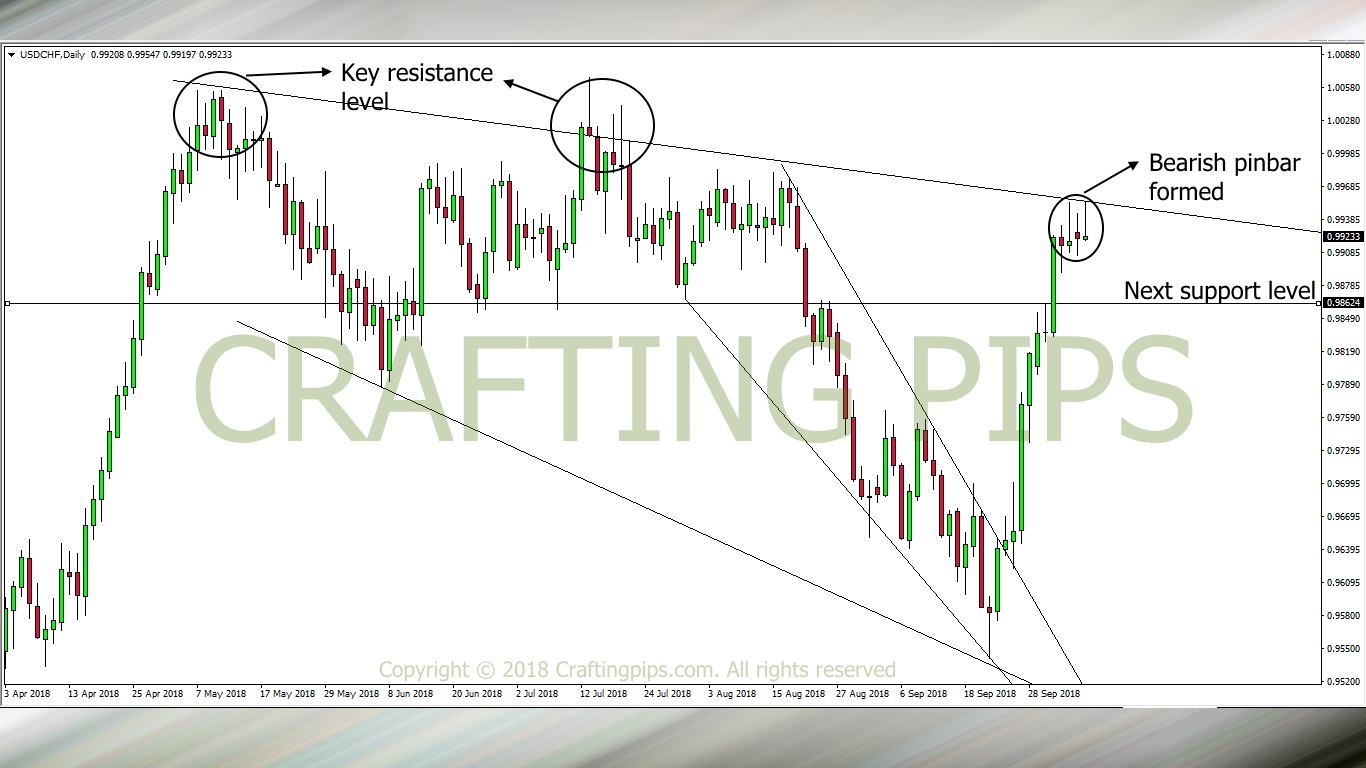Viewport: 1366px width, 768px height.
Task: Click the 0.96995 price axis label
Action: pyautogui.click(x=1343, y=484)
